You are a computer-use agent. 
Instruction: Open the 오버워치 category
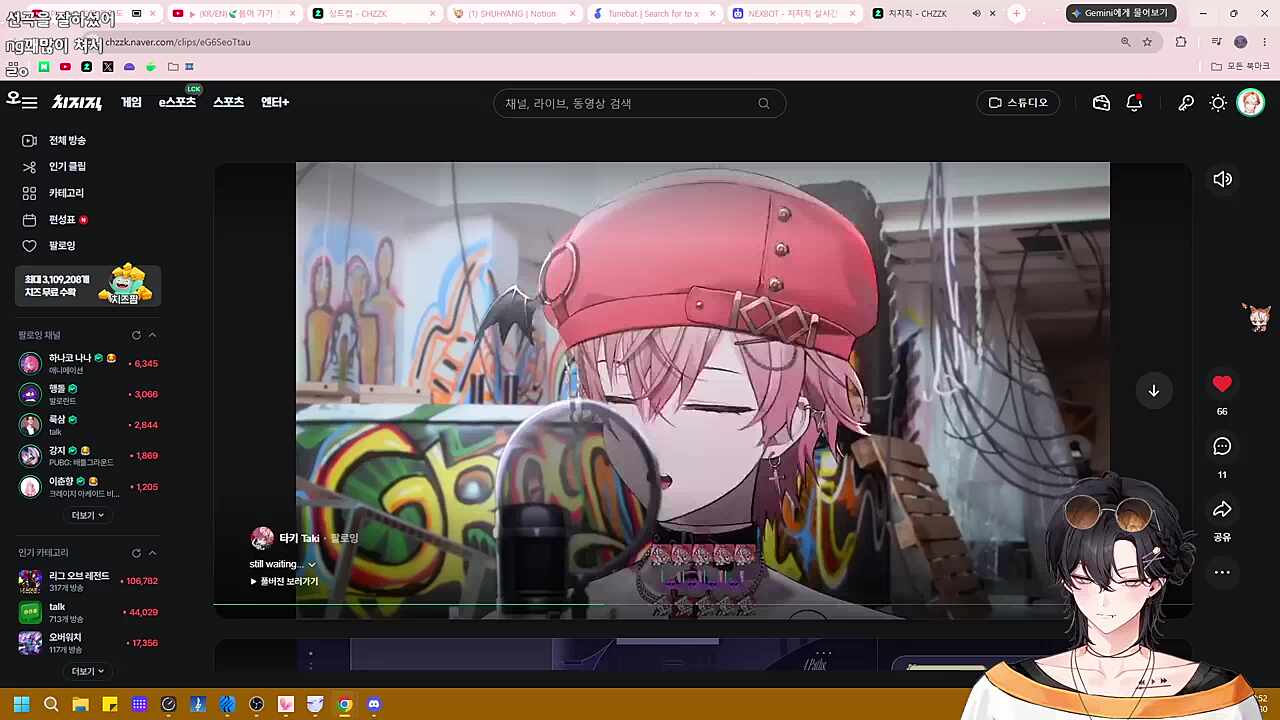coord(88,643)
